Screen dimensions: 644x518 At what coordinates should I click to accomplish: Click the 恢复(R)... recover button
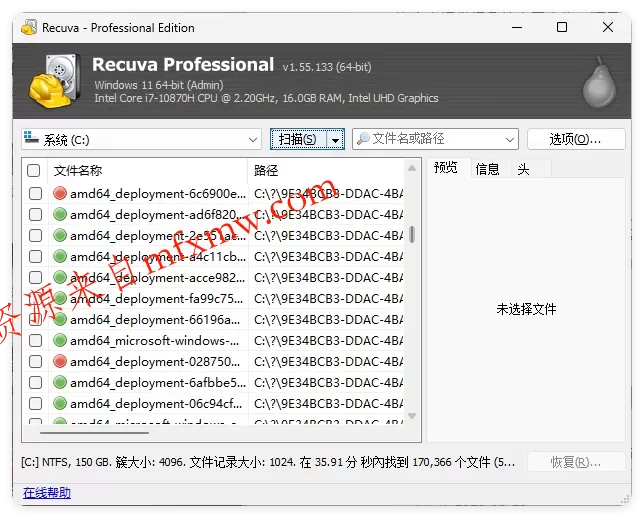point(576,462)
